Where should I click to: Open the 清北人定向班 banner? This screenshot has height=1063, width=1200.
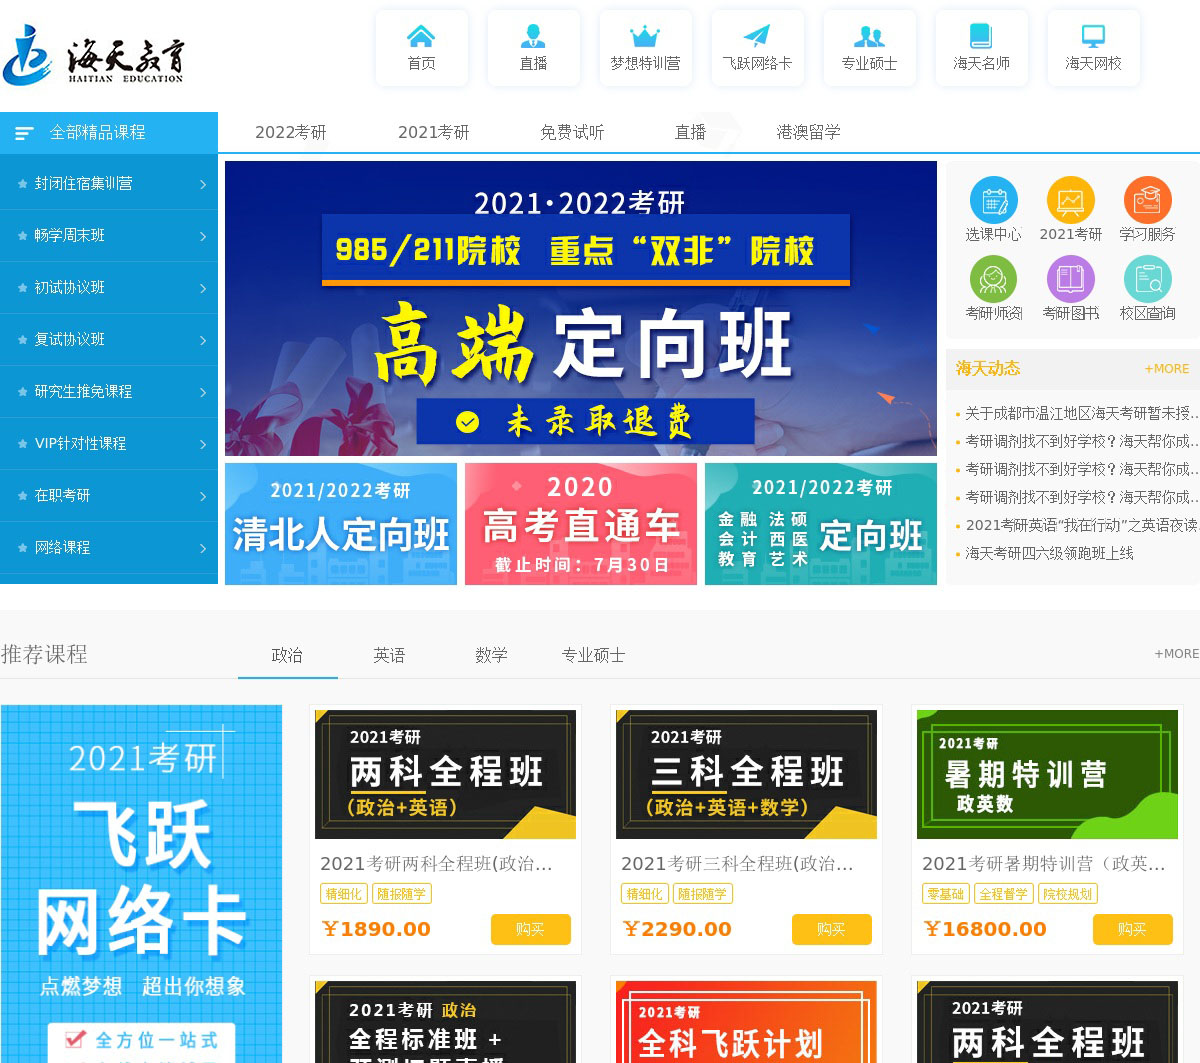341,524
